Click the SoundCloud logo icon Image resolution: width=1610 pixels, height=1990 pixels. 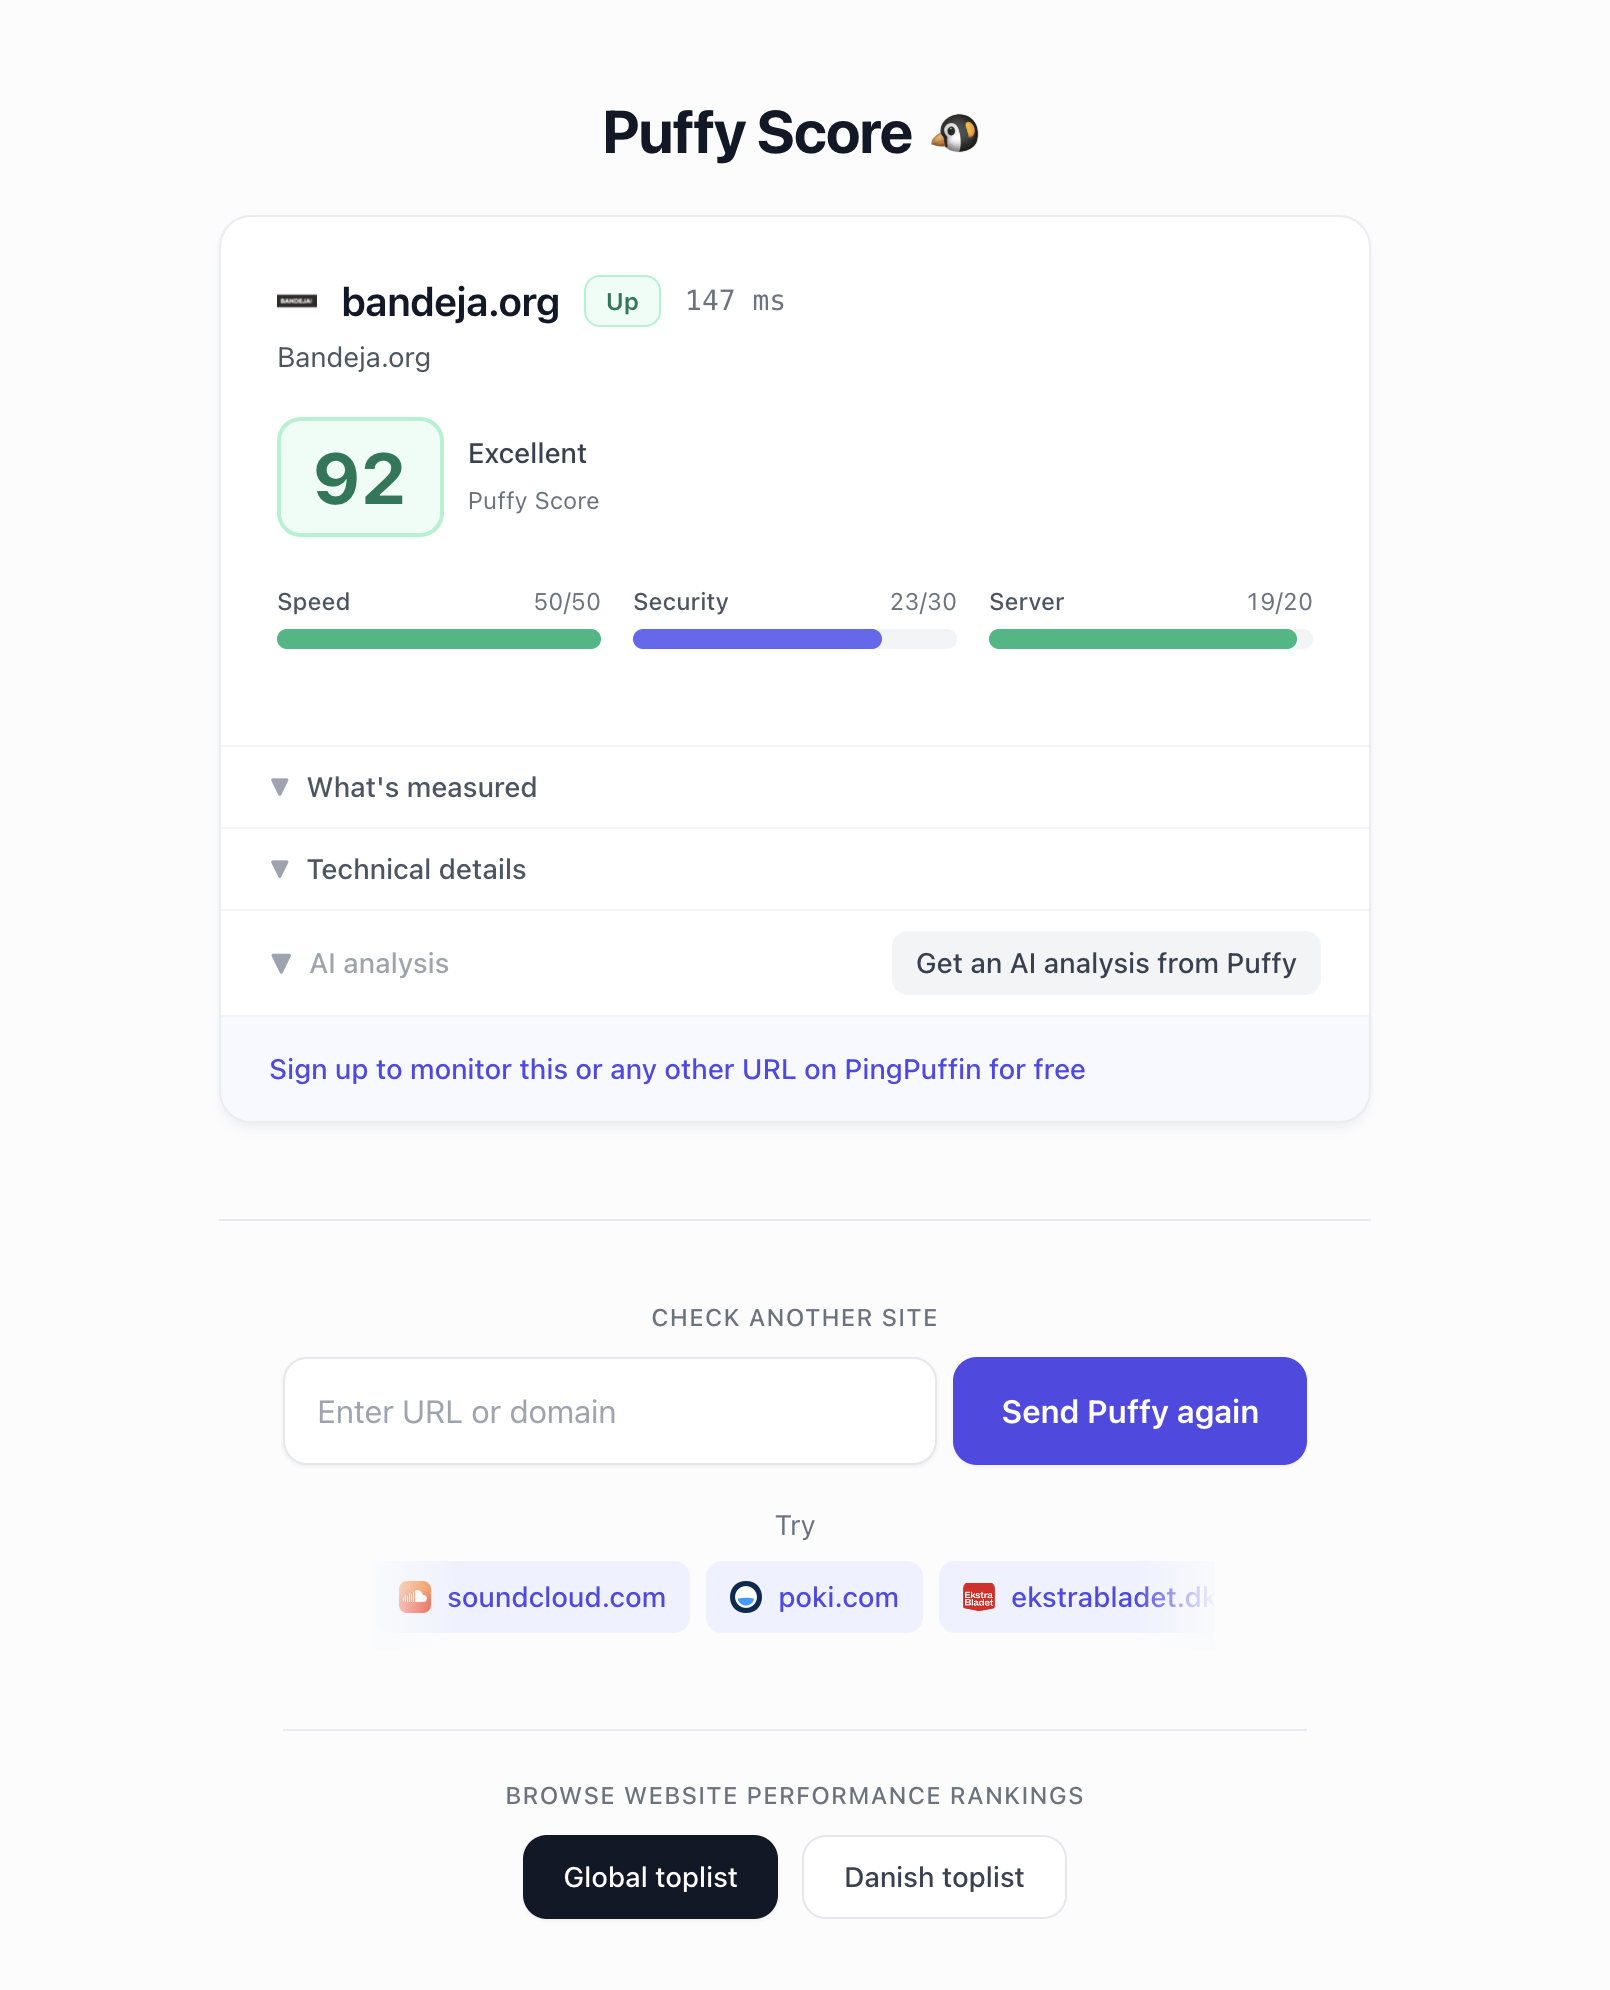coord(415,1597)
